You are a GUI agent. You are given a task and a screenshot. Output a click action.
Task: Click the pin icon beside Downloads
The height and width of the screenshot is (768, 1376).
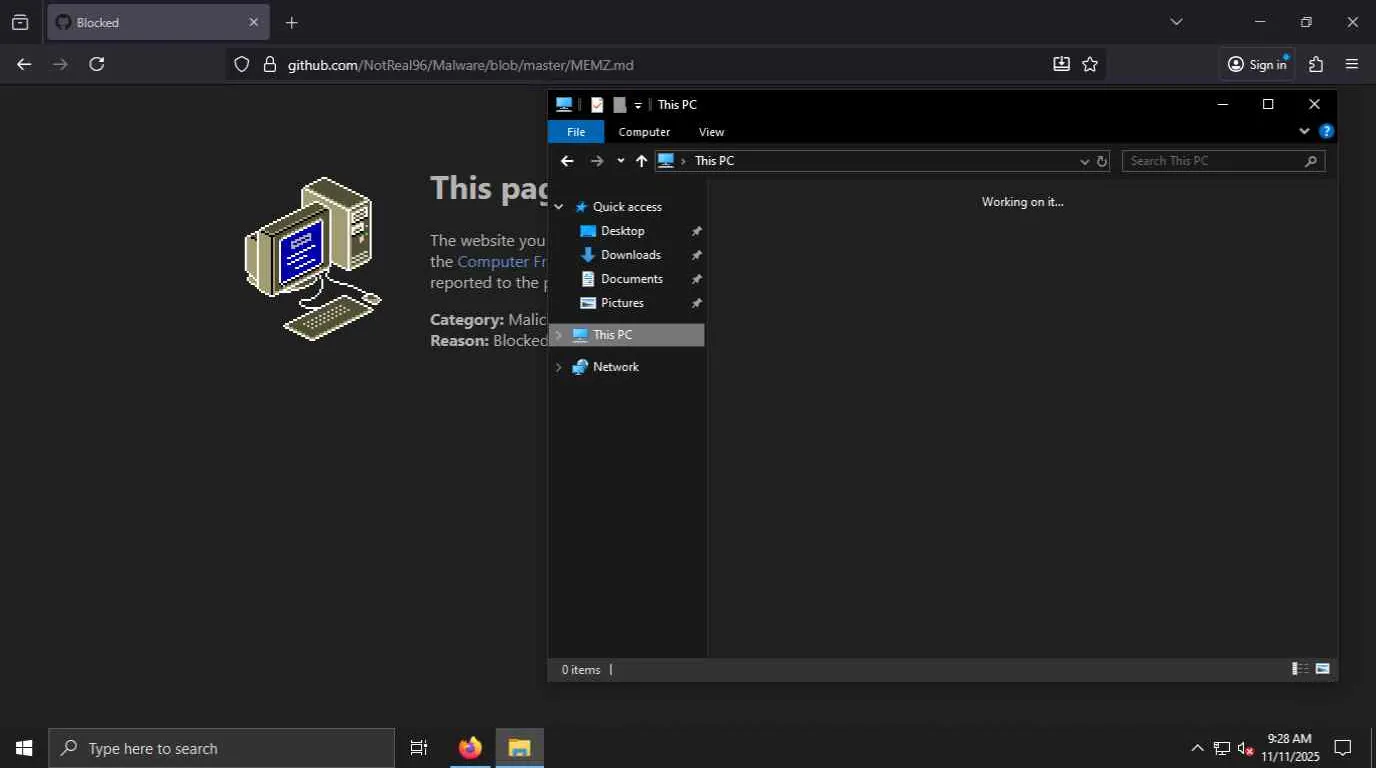coord(697,255)
